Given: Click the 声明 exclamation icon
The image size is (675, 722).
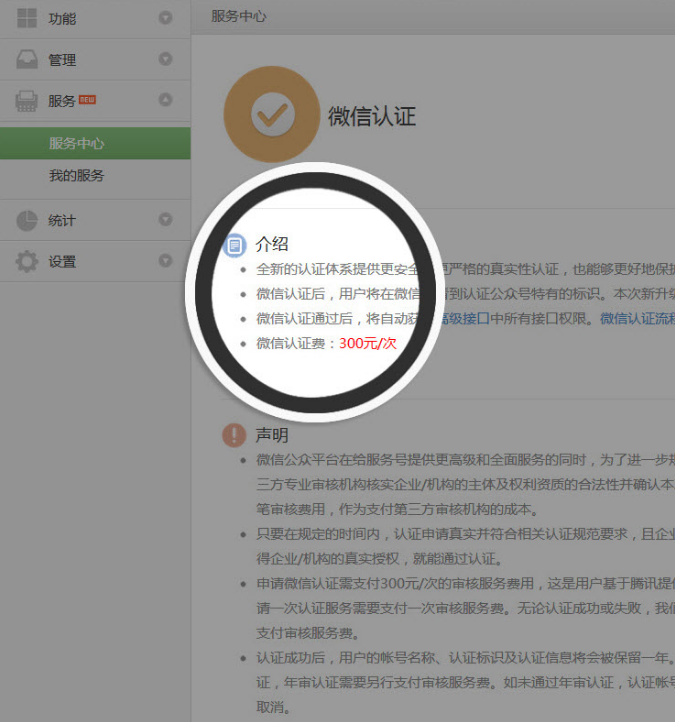Looking at the screenshot, I should 234,435.
